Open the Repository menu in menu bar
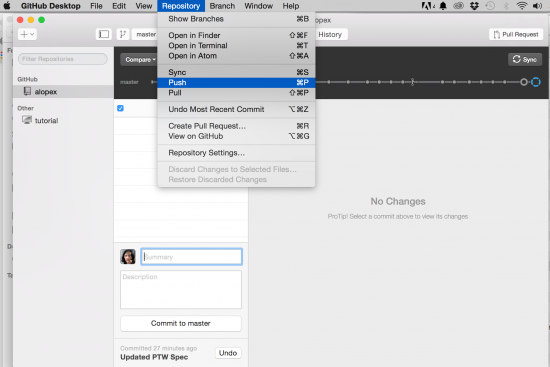The image size is (550, 367). click(181, 6)
